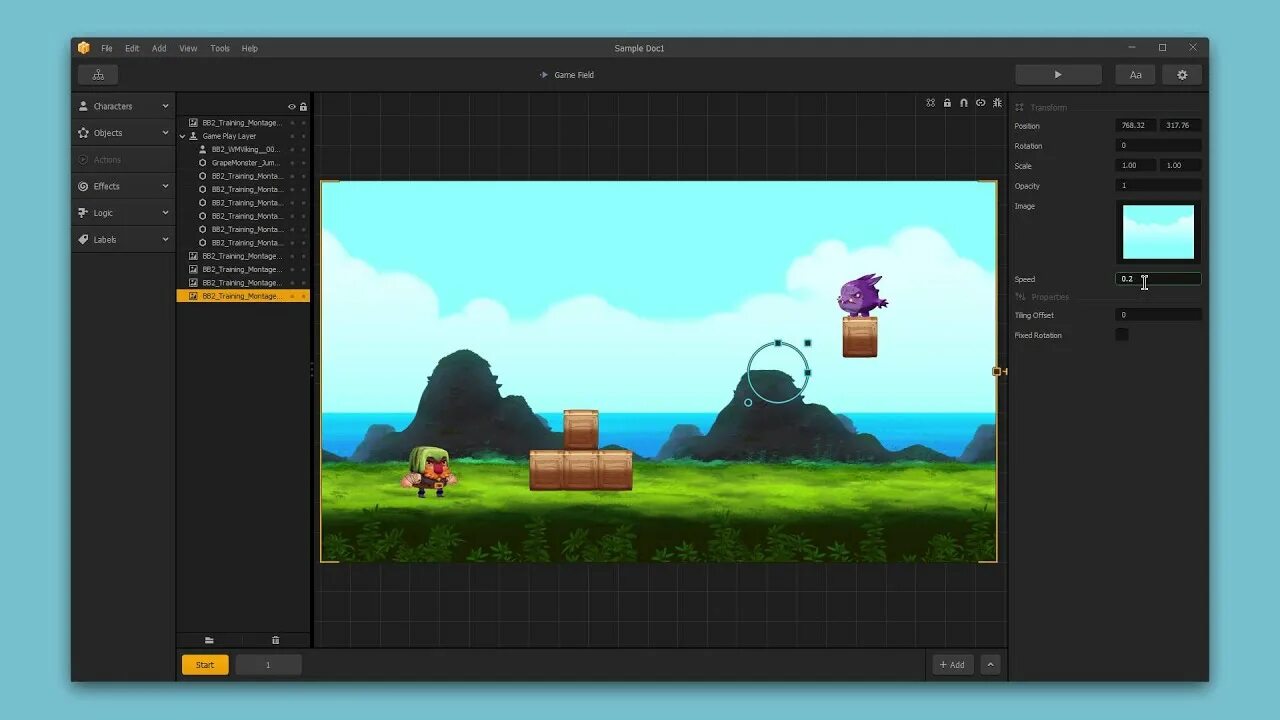This screenshot has height=720, width=1280.
Task: Open the Add menu
Action: [159, 48]
